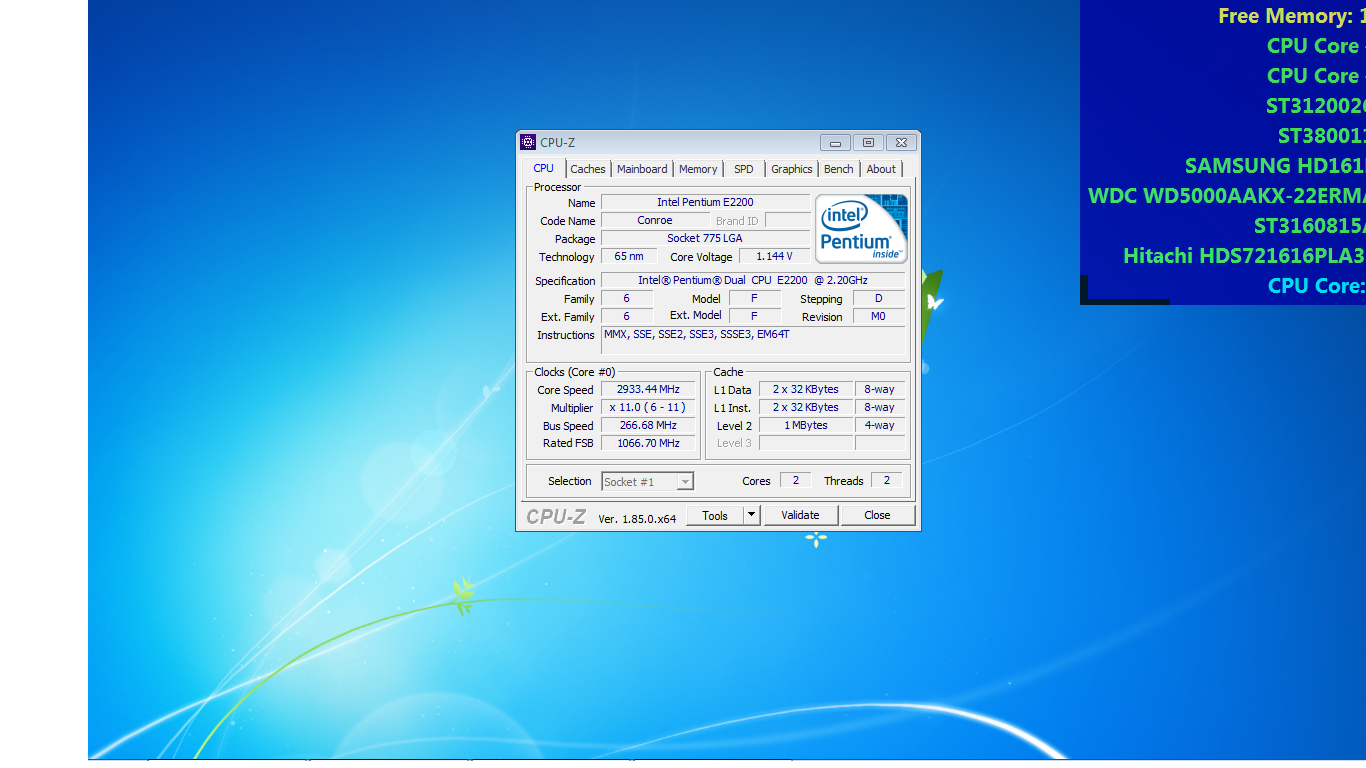Click the SAMSUNG HD161 drive line in the widget
Viewport: 1366px width, 768px height.
(x=1275, y=166)
